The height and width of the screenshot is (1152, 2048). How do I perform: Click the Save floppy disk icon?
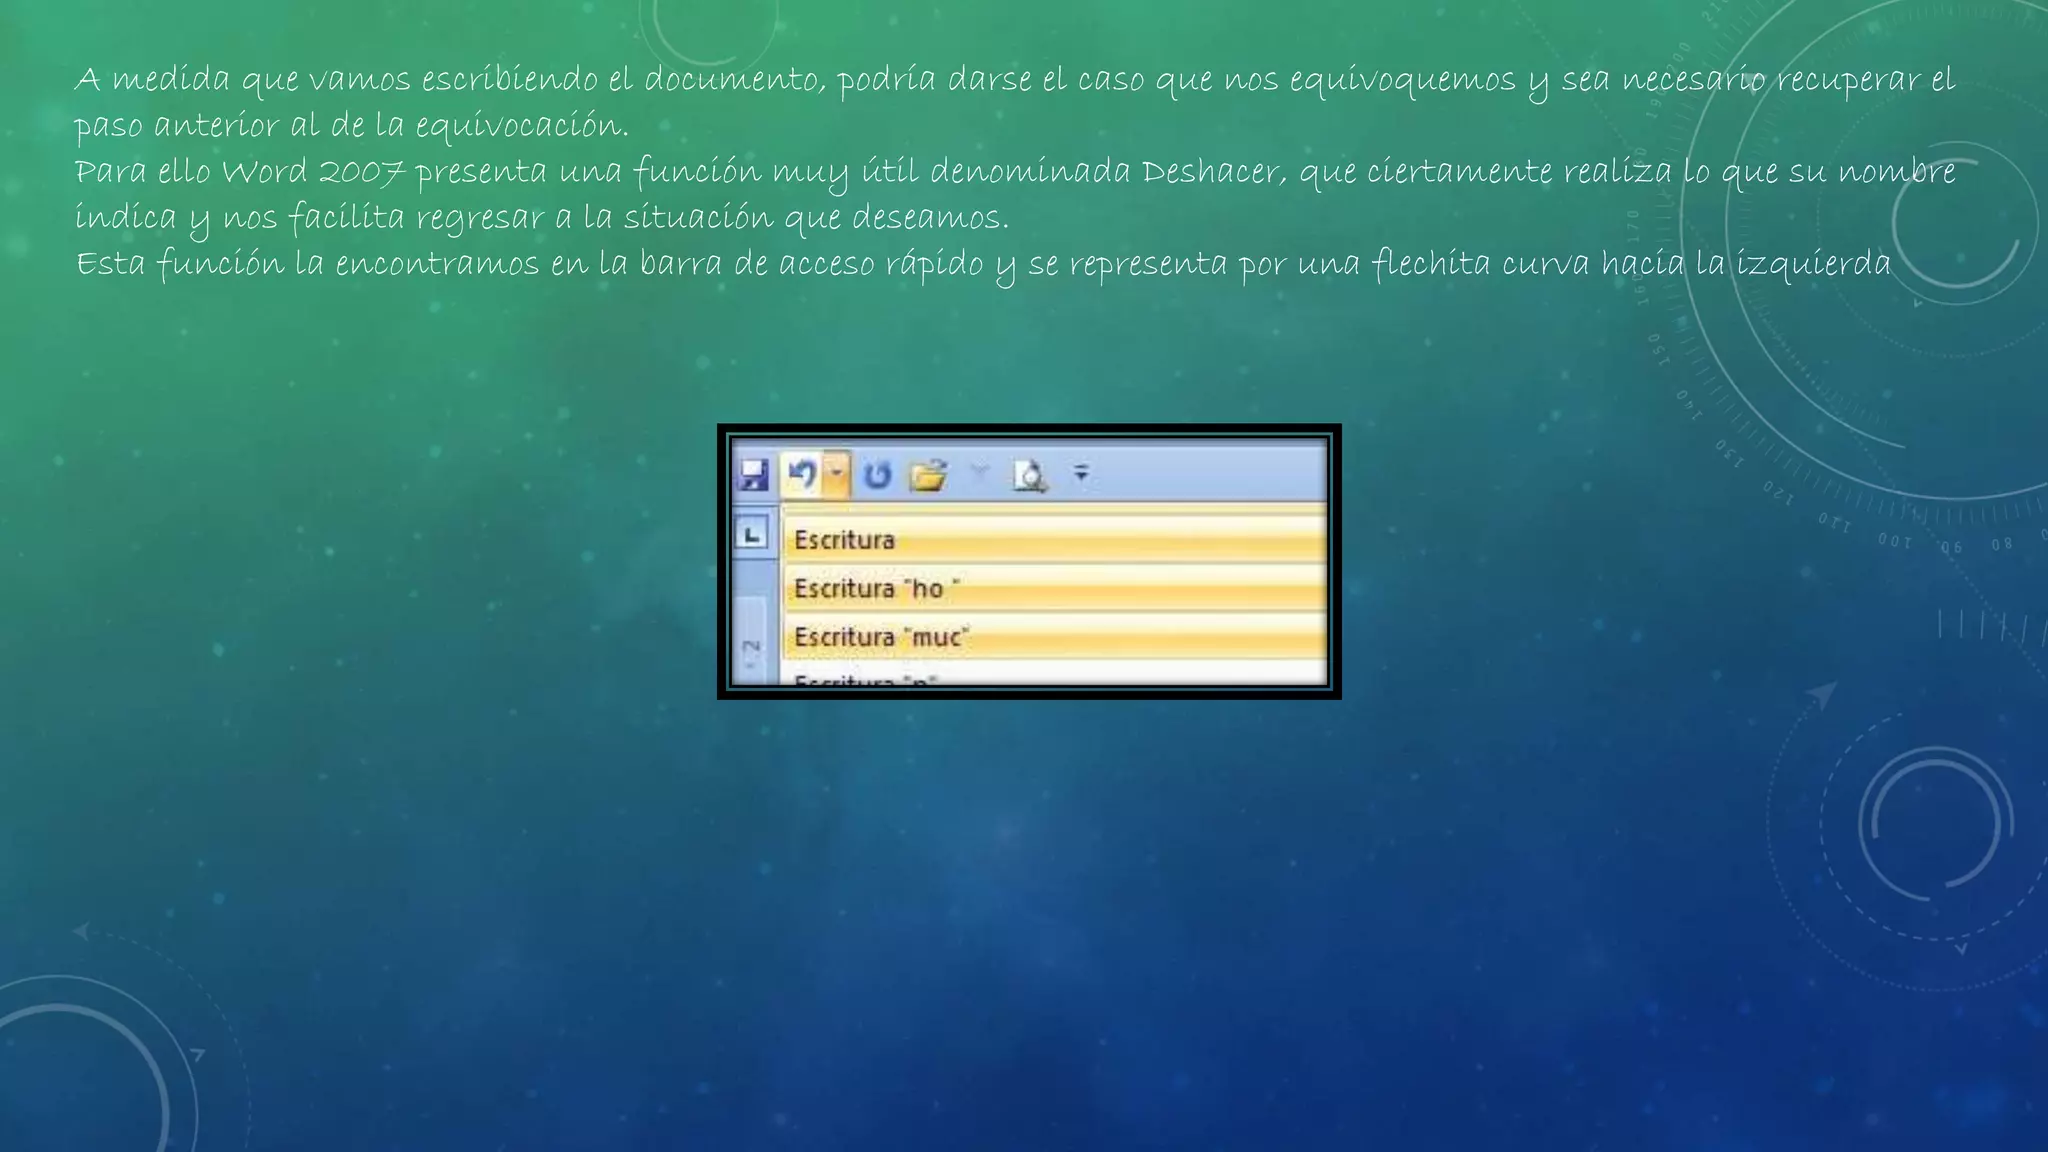pos(753,475)
